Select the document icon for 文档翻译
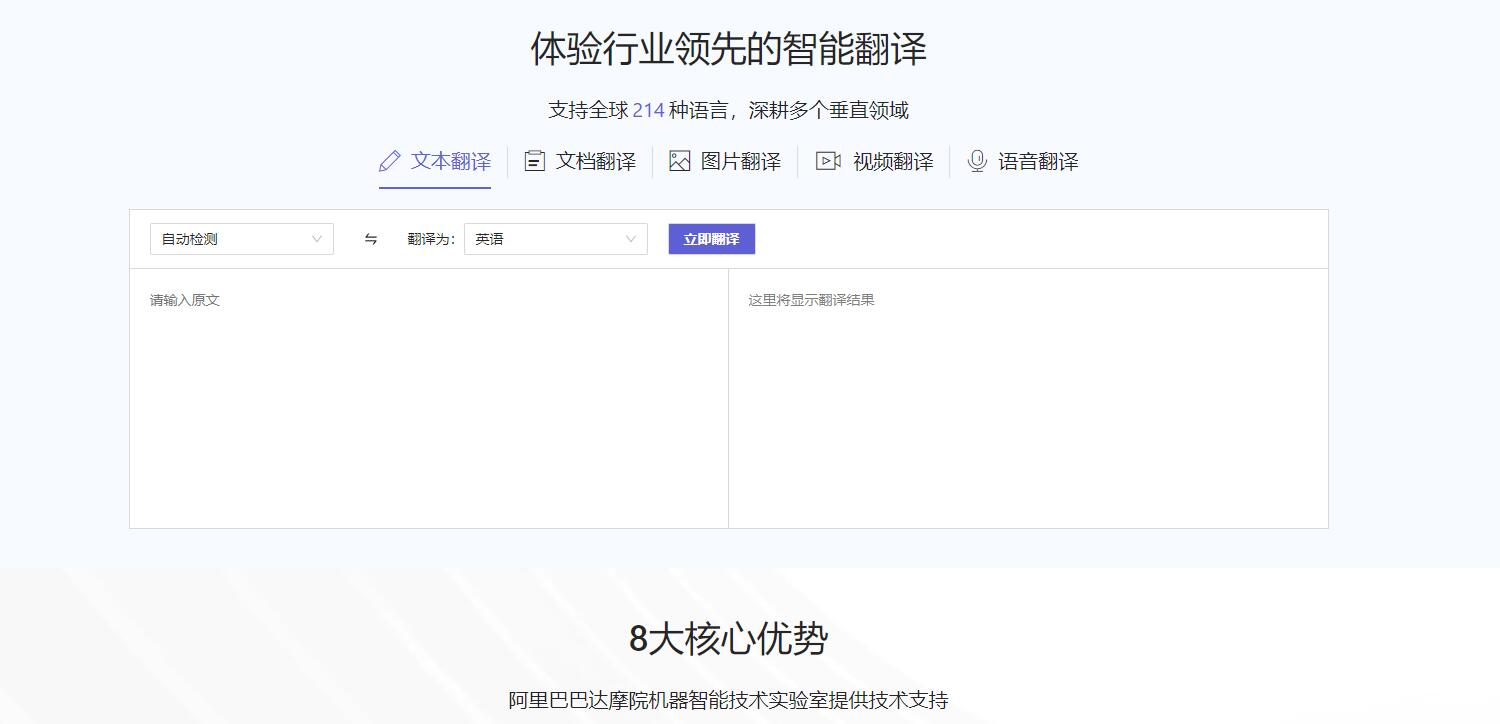The image size is (1500, 724). click(x=534, y=160)
